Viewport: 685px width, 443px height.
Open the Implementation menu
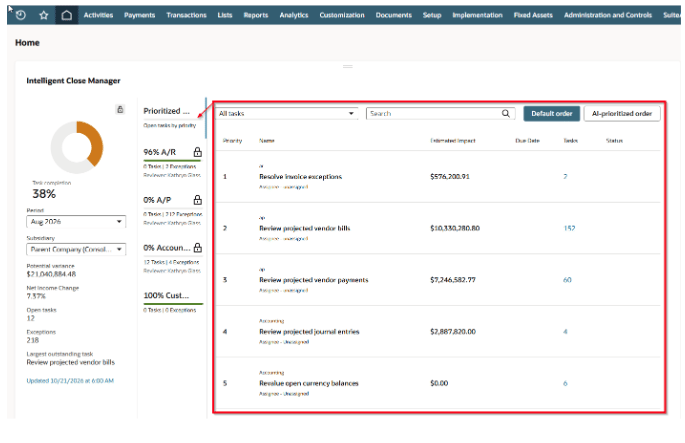[x=477, y=15]
